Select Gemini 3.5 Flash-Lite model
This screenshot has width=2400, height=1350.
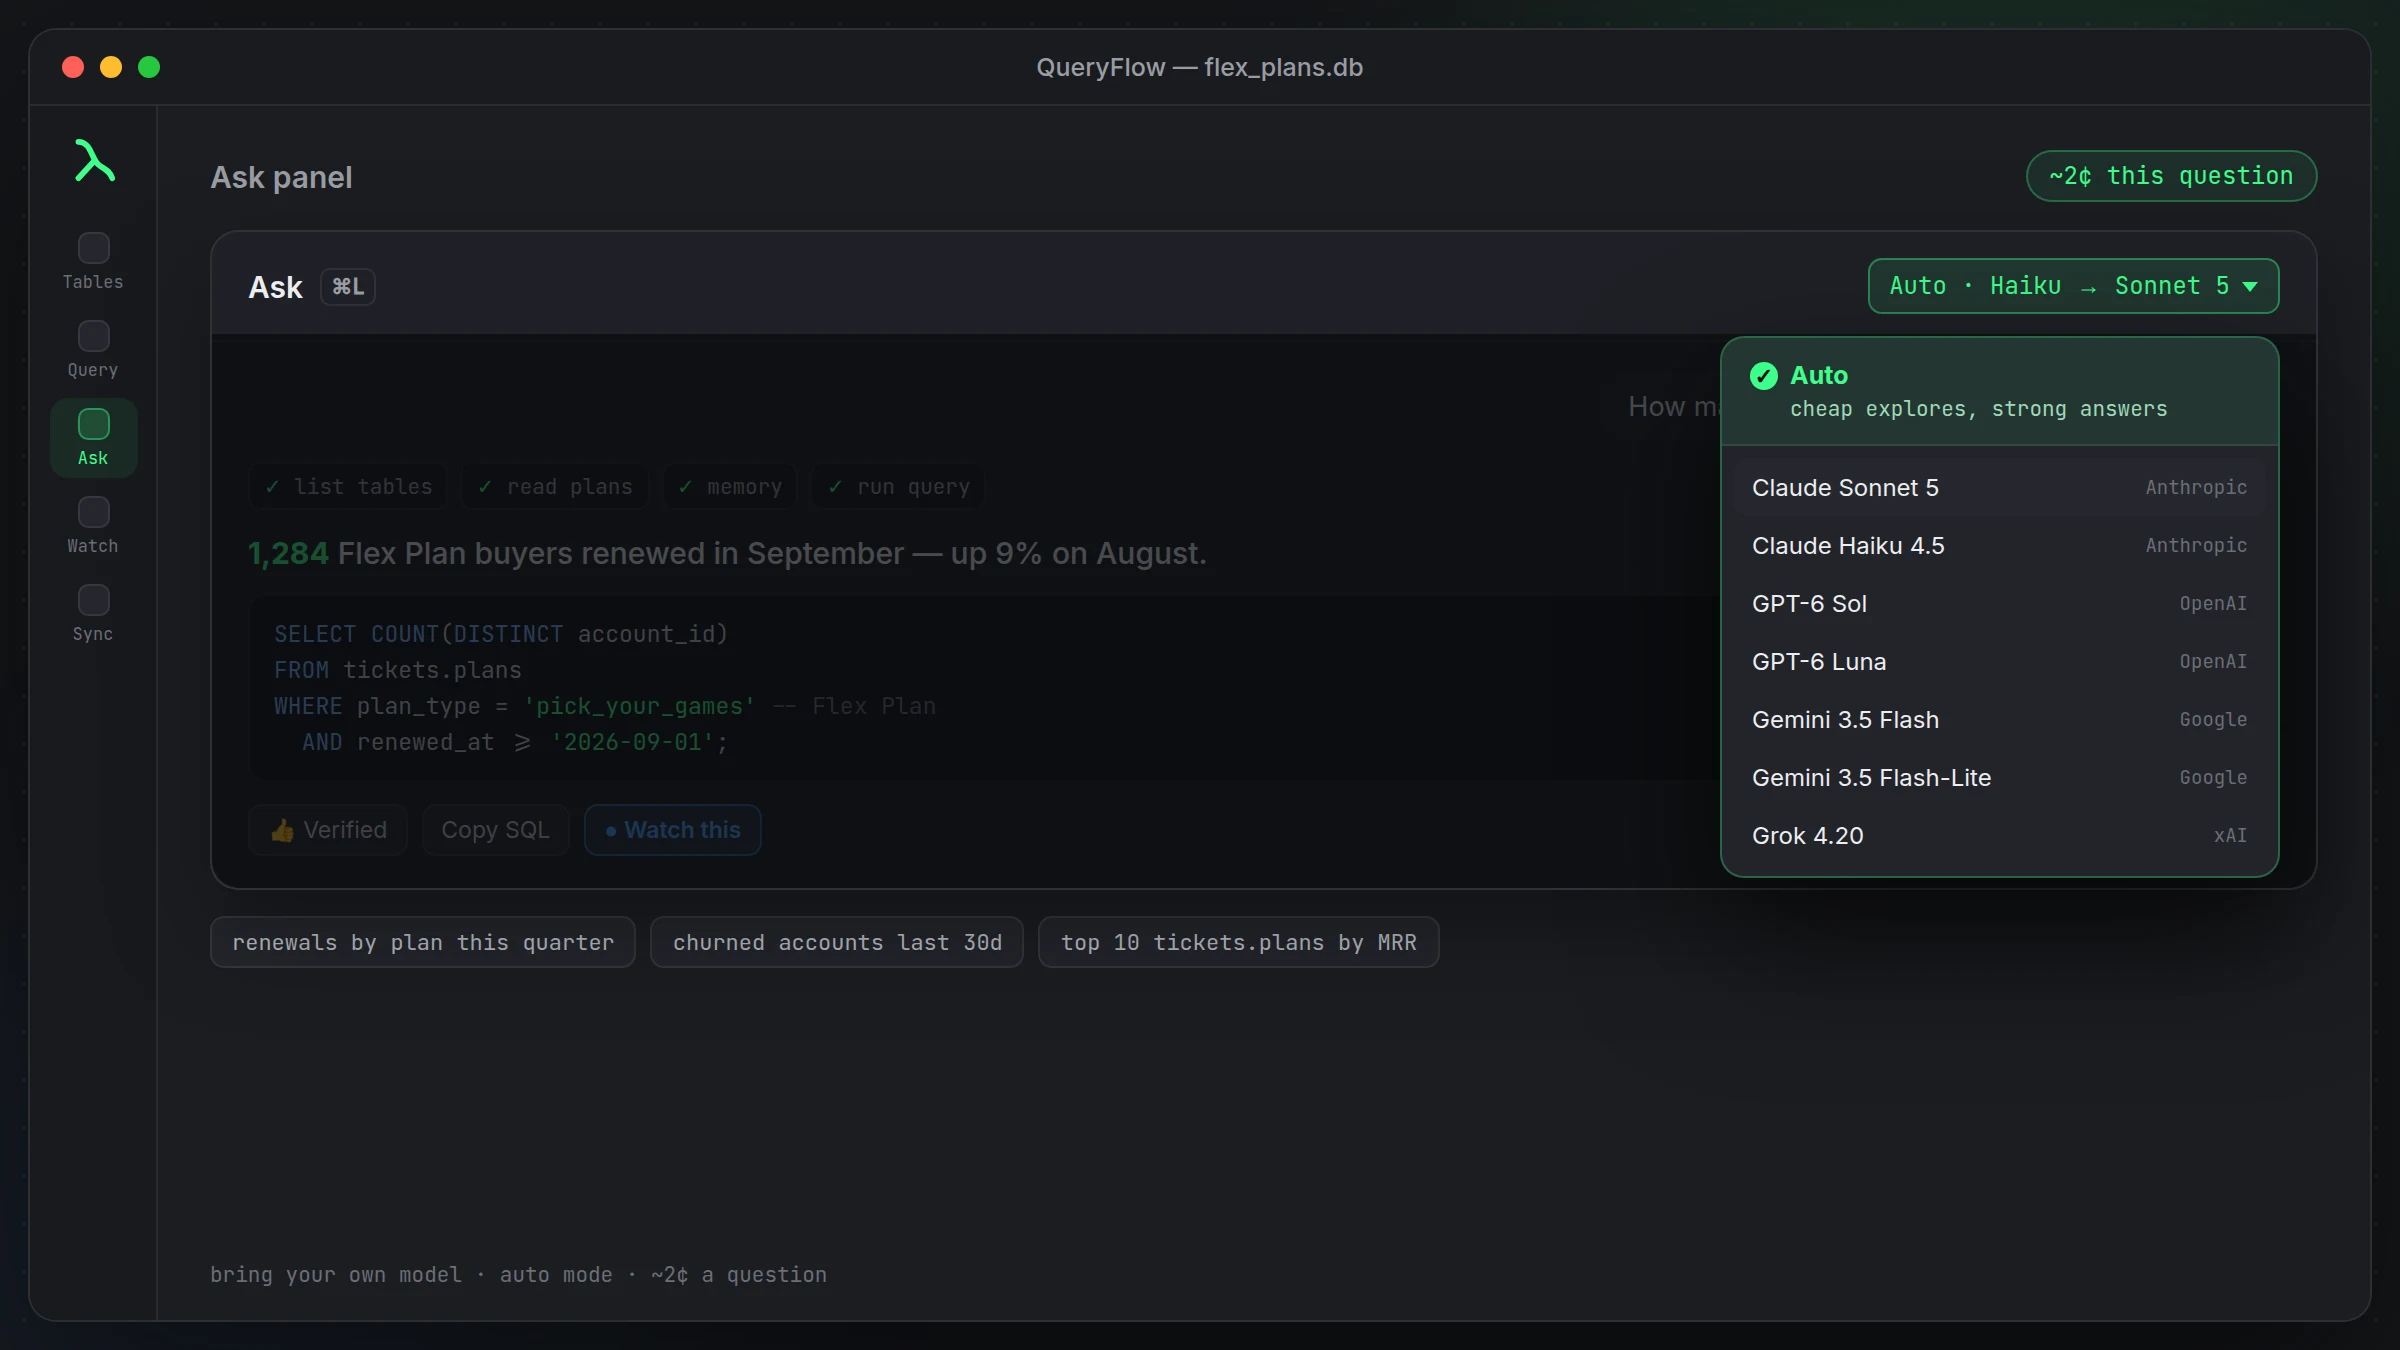click(1999, 778)
